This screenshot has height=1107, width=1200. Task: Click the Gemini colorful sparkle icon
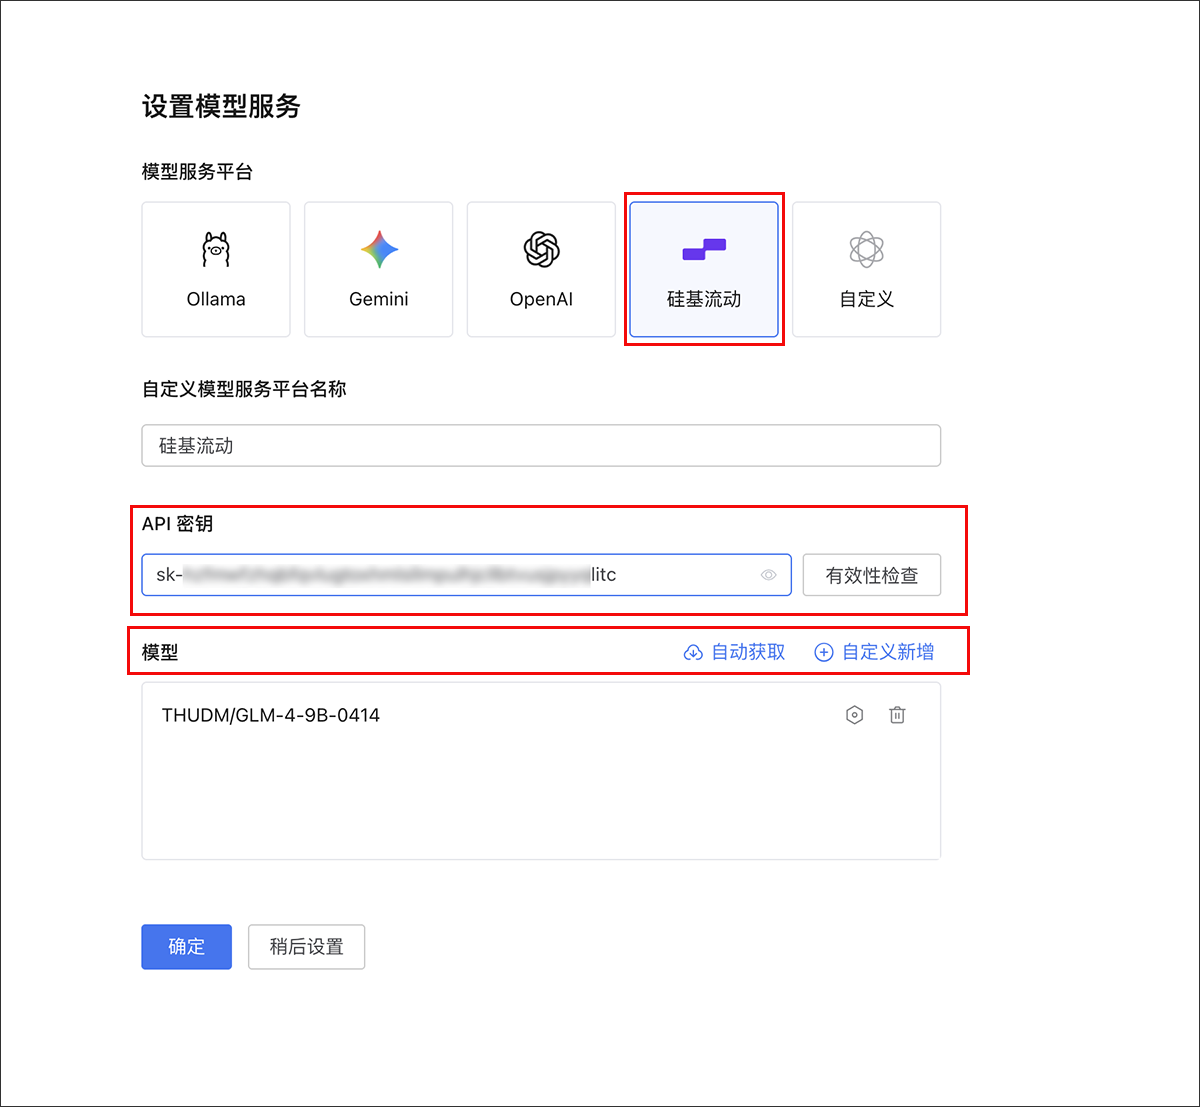(x=379, y=249)
